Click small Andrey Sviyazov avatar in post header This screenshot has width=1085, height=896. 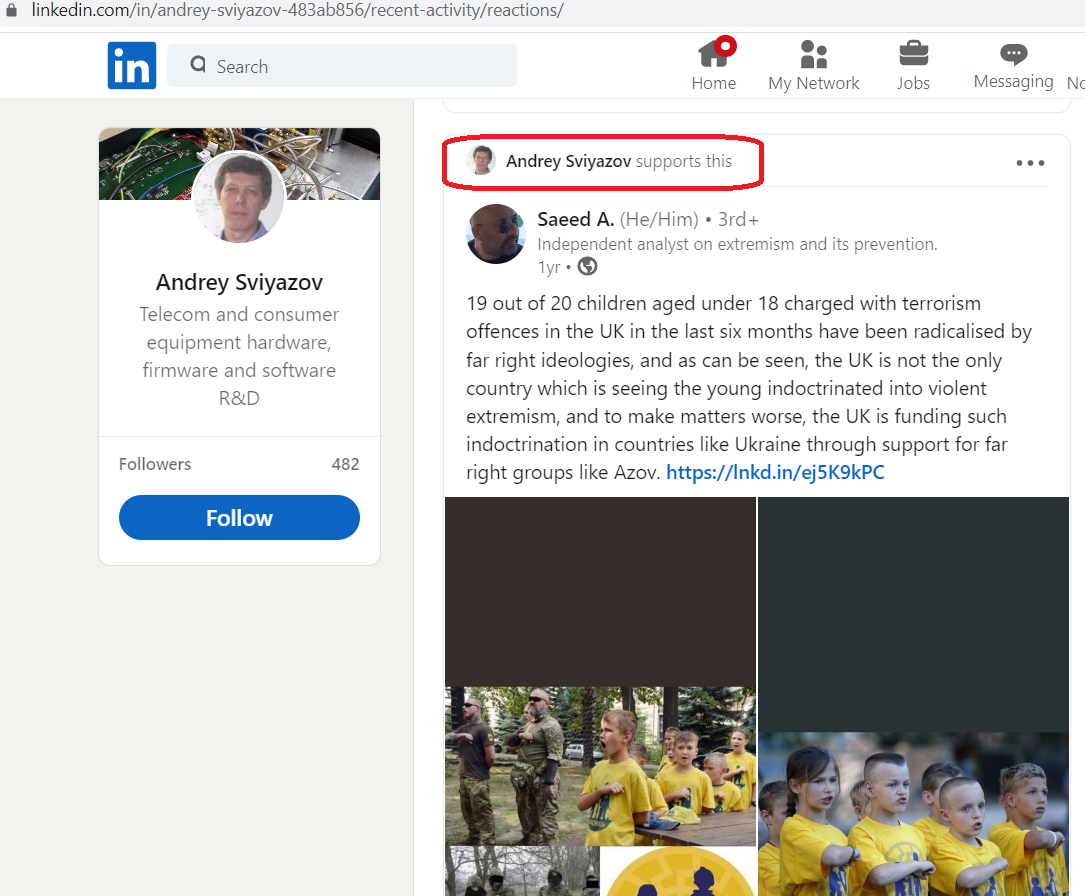[x=481, y=161]
